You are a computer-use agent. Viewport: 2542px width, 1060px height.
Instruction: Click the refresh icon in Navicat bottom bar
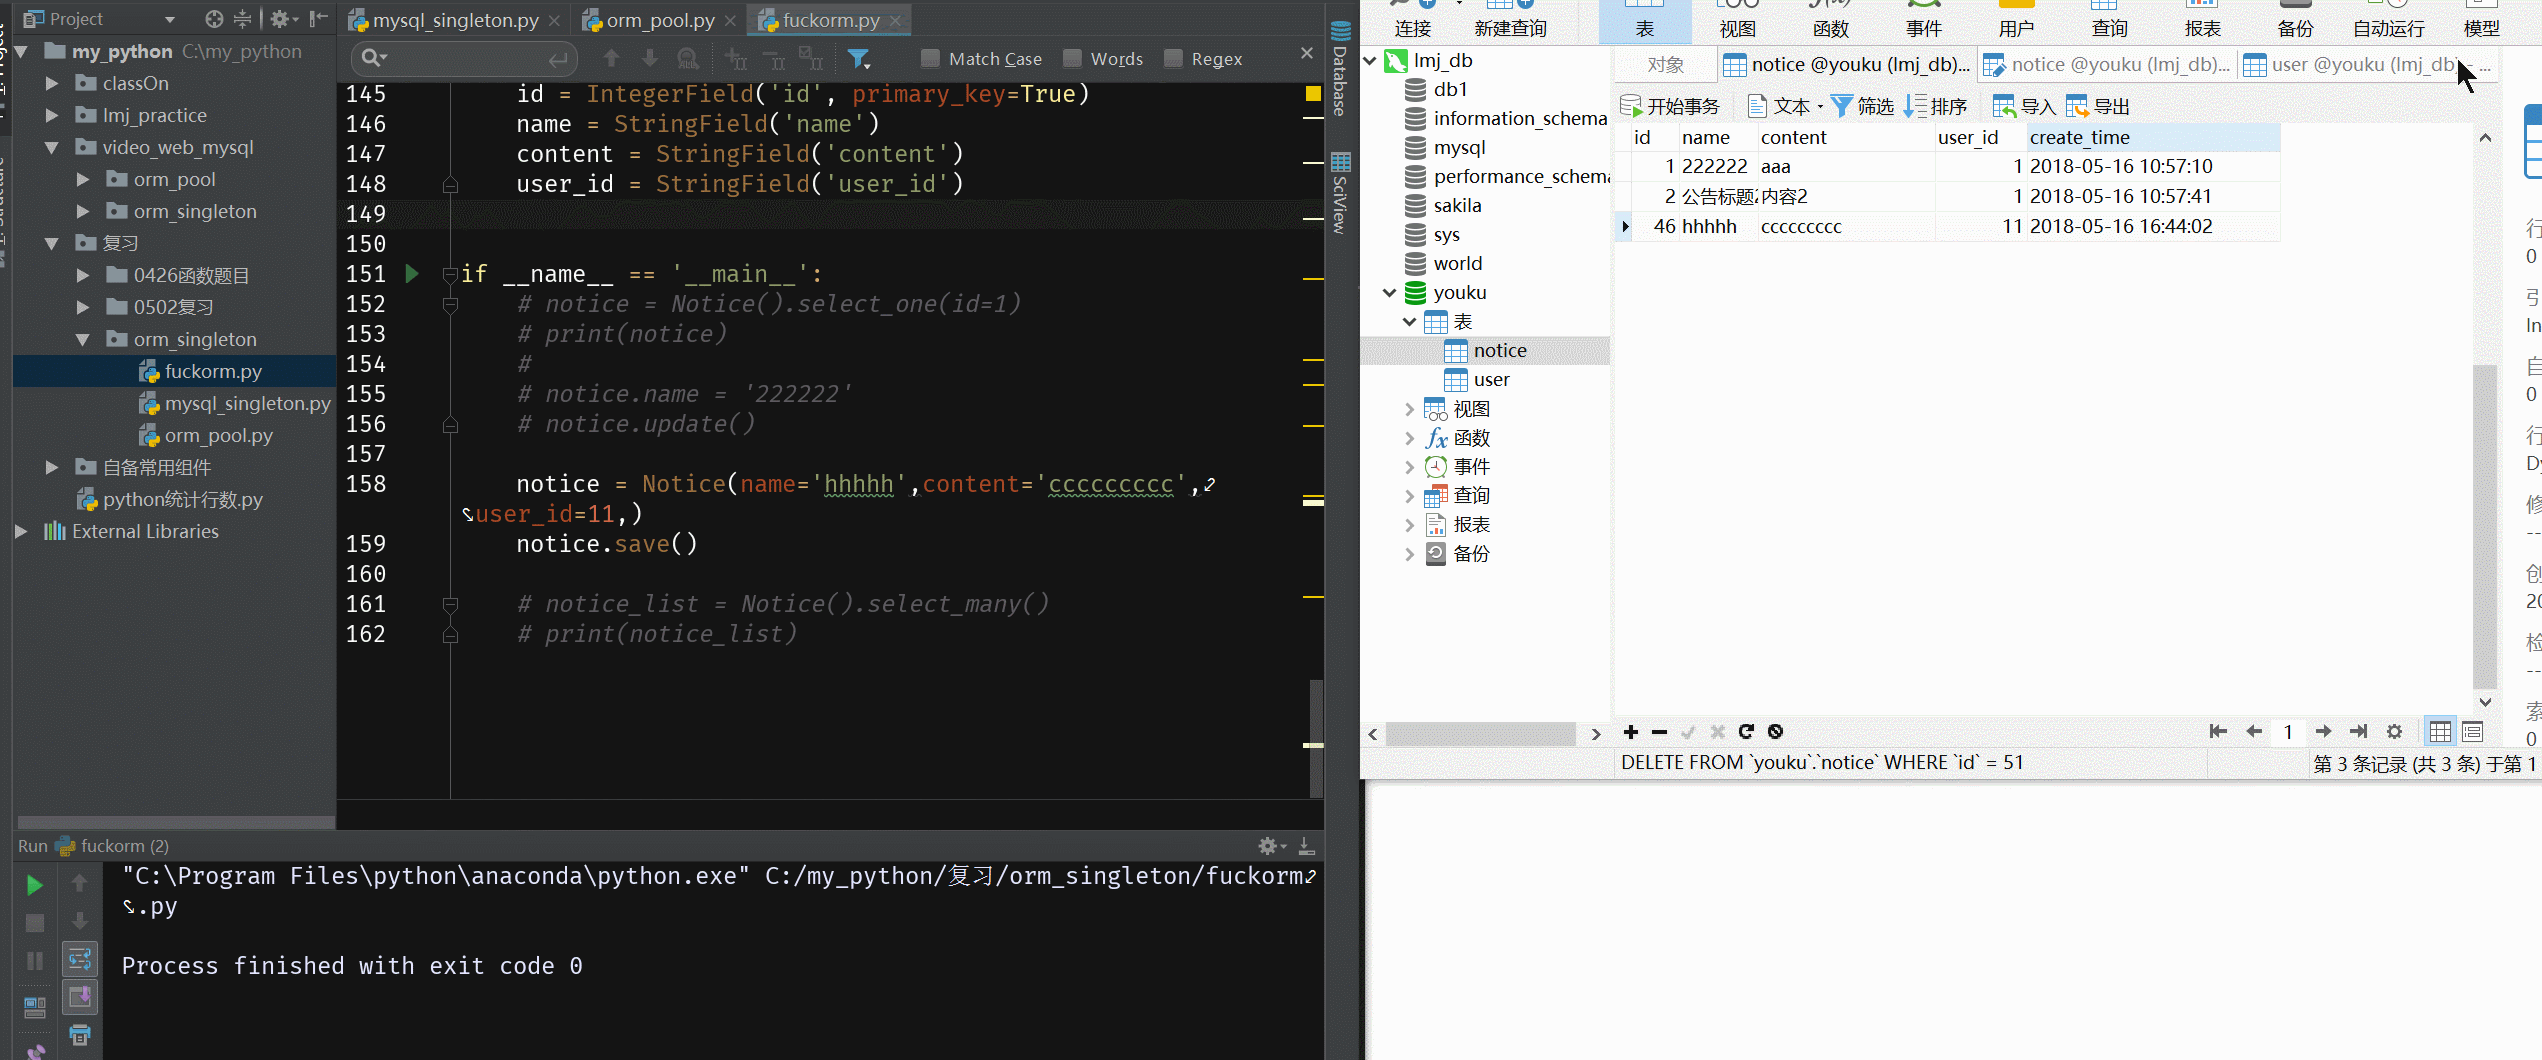click(1746, 732)
